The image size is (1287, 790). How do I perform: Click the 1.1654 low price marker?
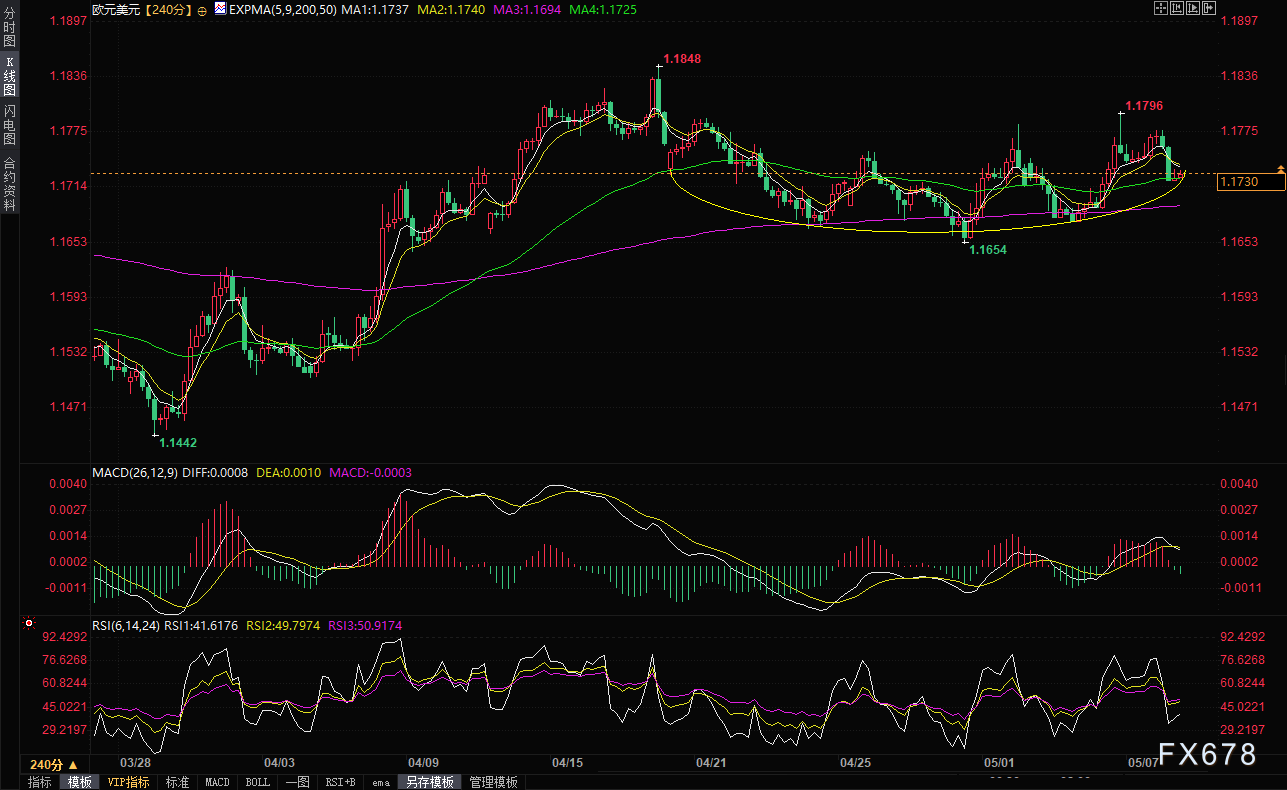click(x=988, y=249)
